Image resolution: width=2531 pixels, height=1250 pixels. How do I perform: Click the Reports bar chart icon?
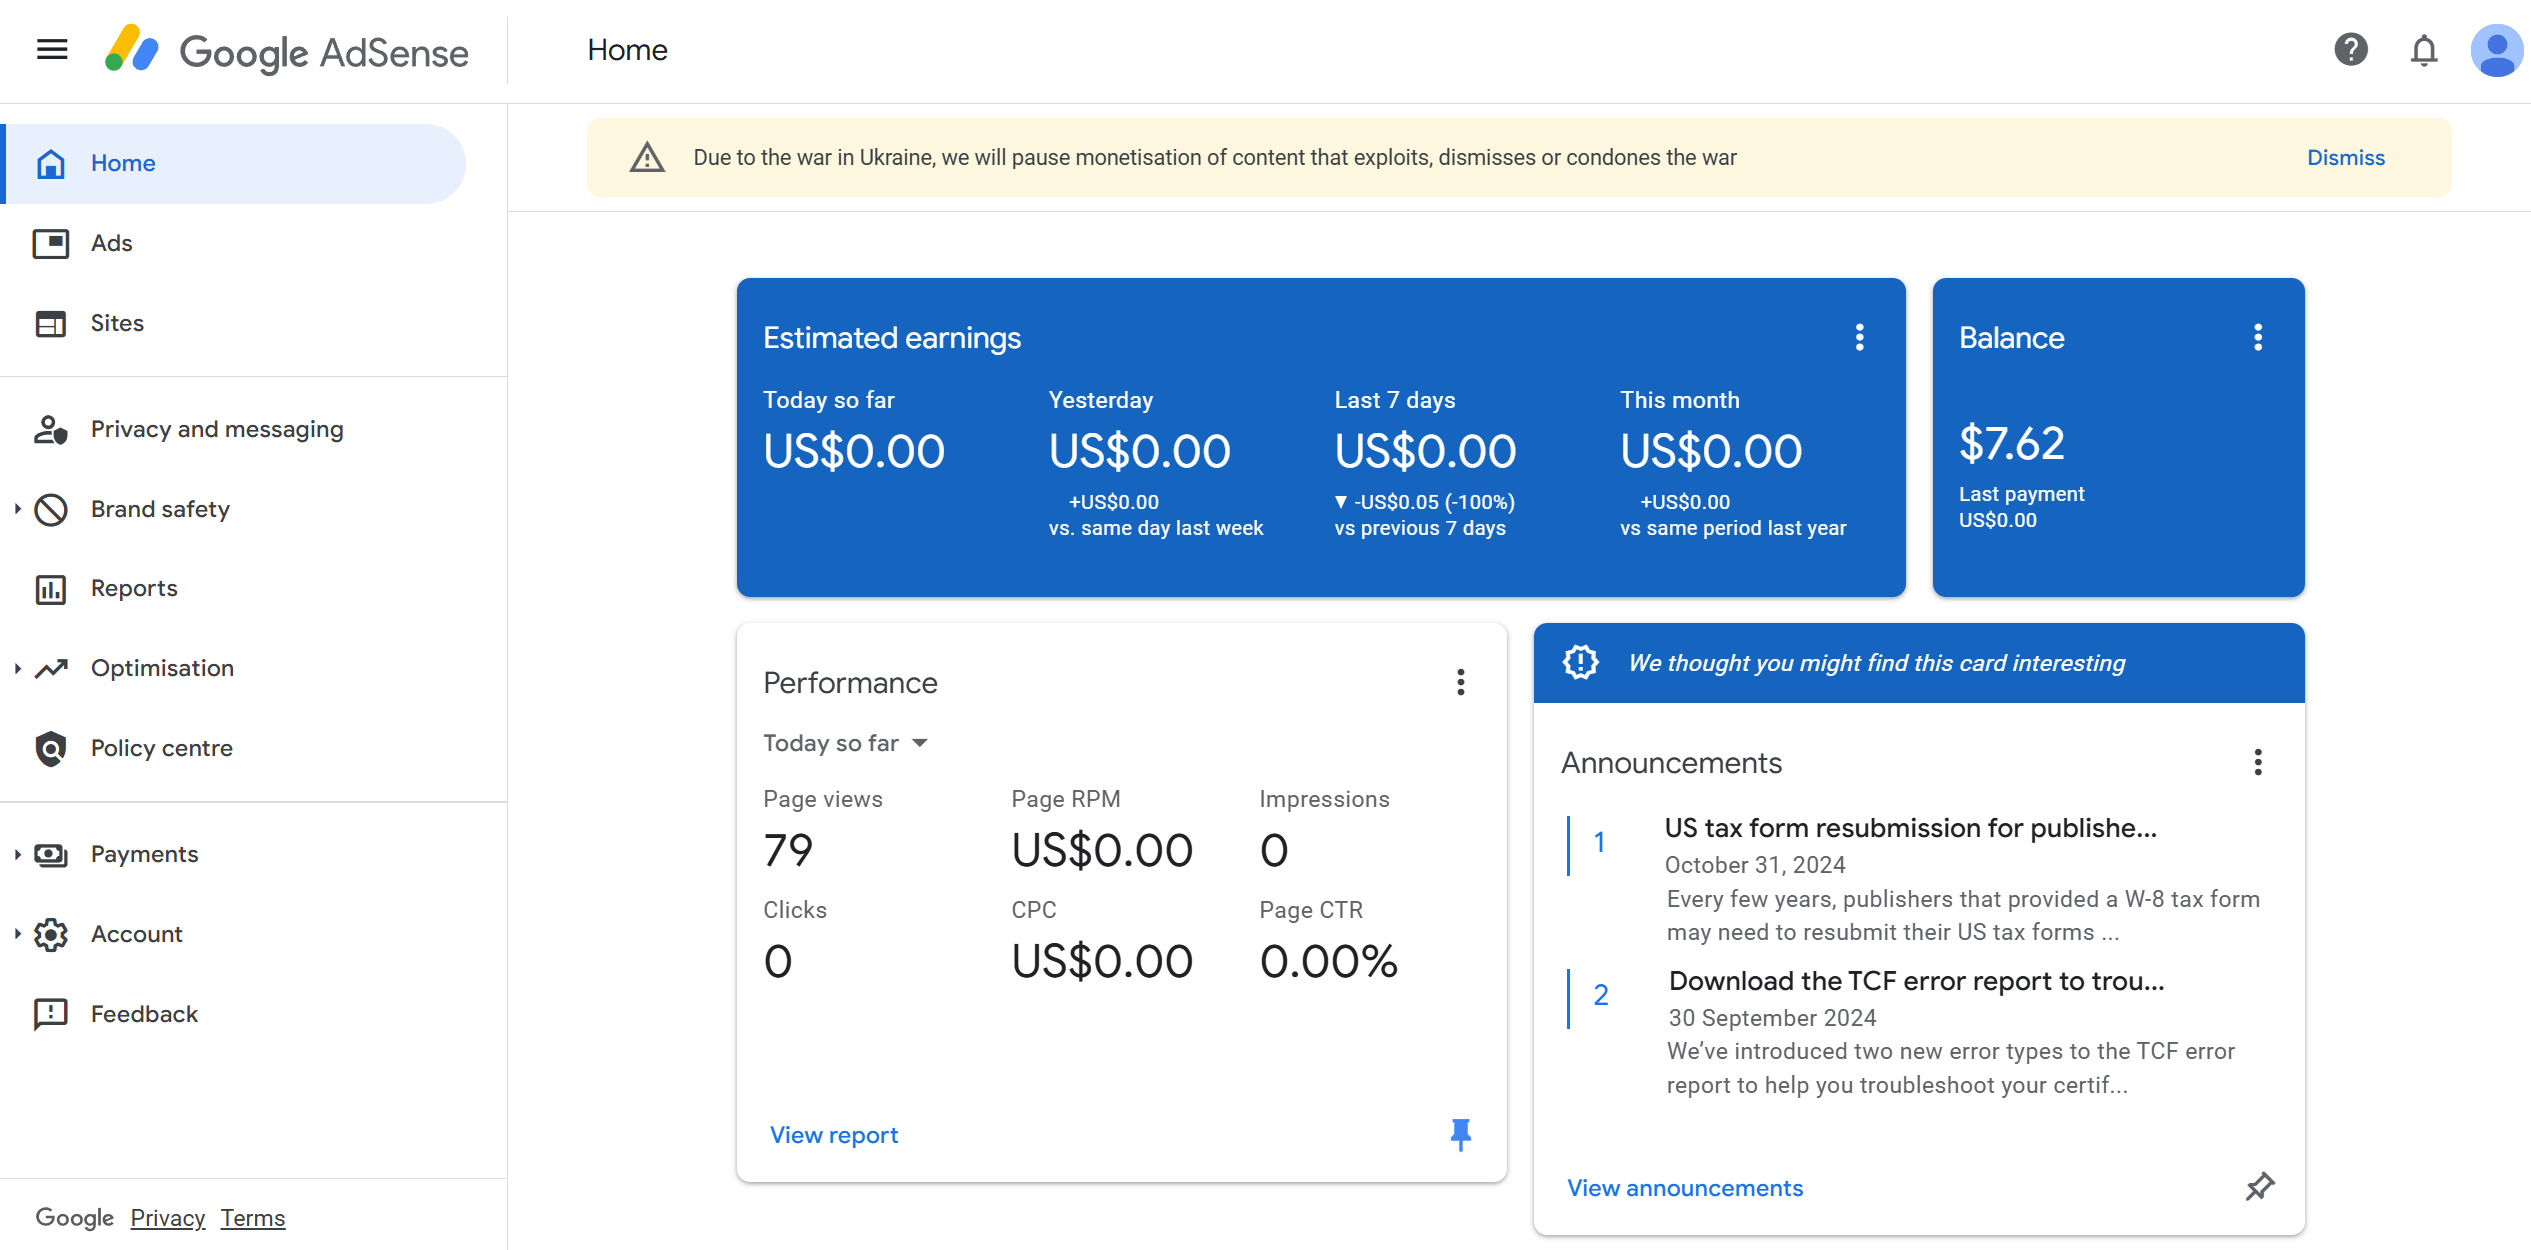point(51,589)
